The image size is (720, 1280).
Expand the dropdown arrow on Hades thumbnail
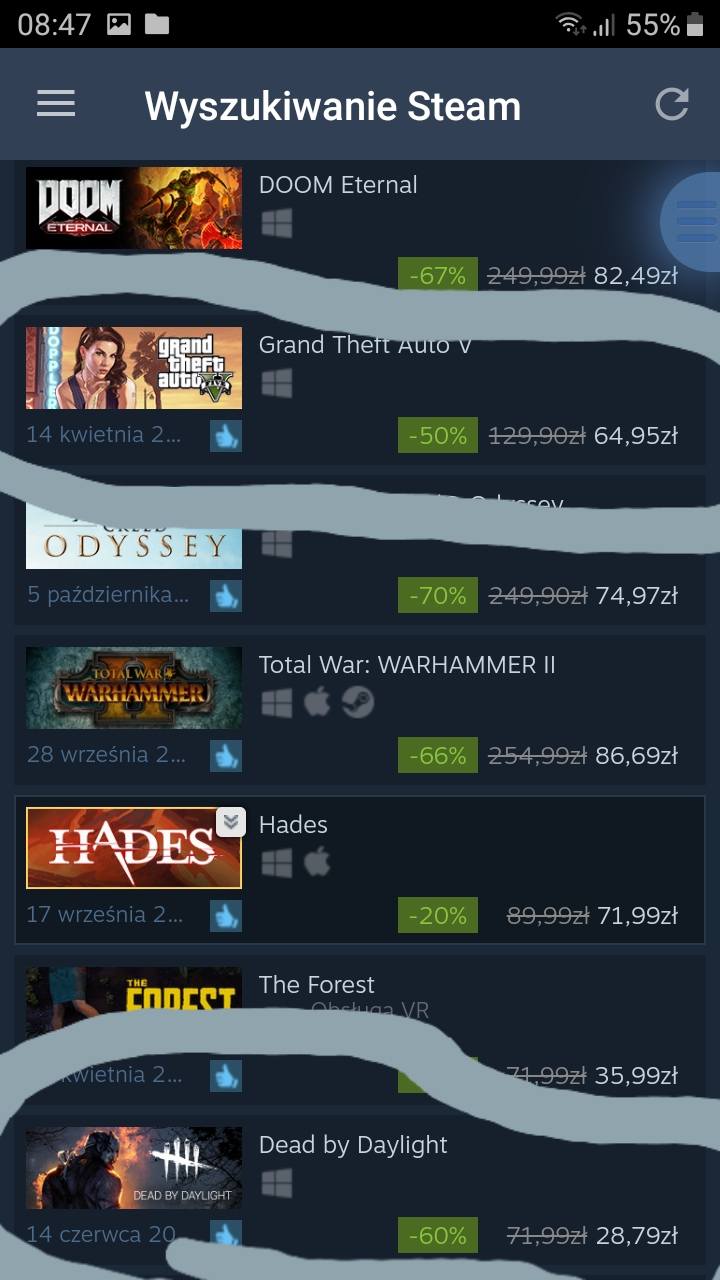click(231, 822)
